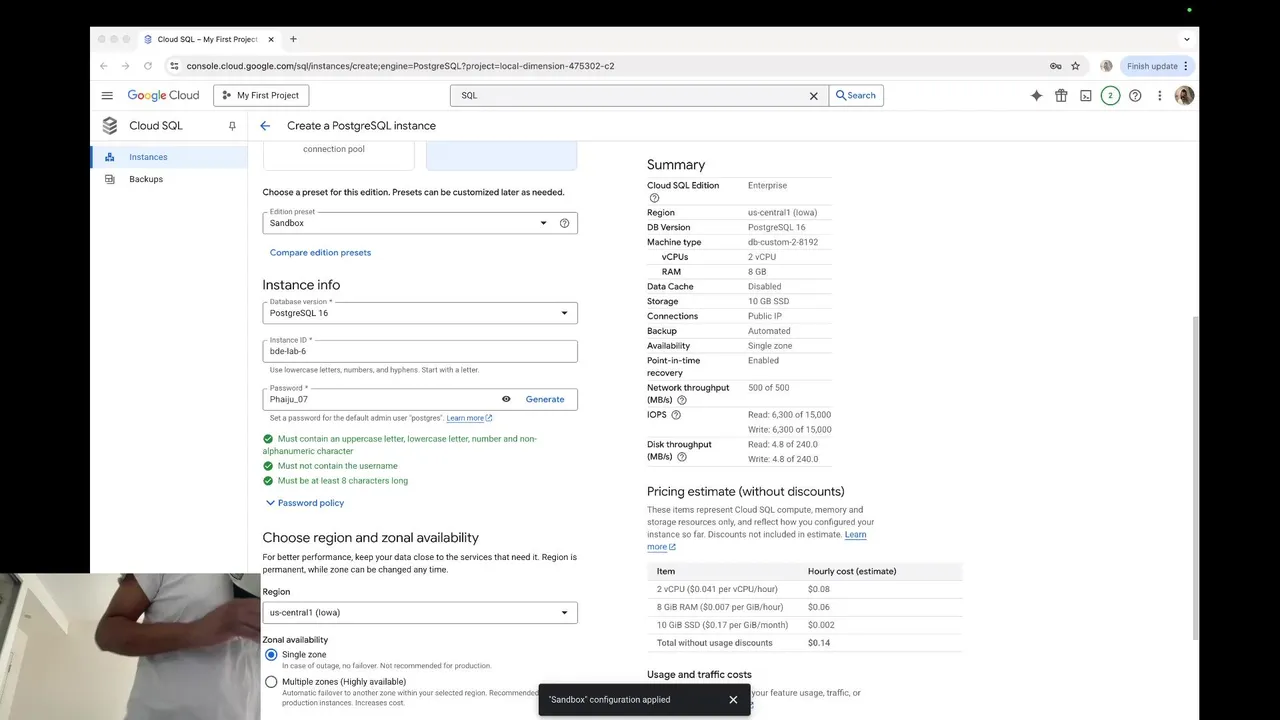The height and width of the screenshot is (720, 1280).
Task: Open the three-dot settings menu in header
Action: coord(1160,96)
